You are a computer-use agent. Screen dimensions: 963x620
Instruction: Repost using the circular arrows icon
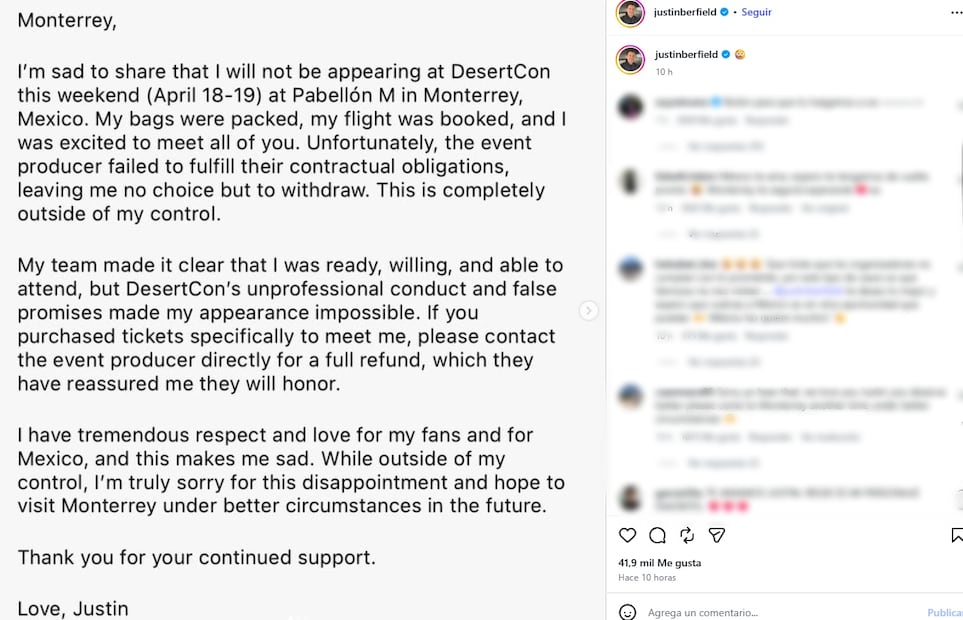687,535
